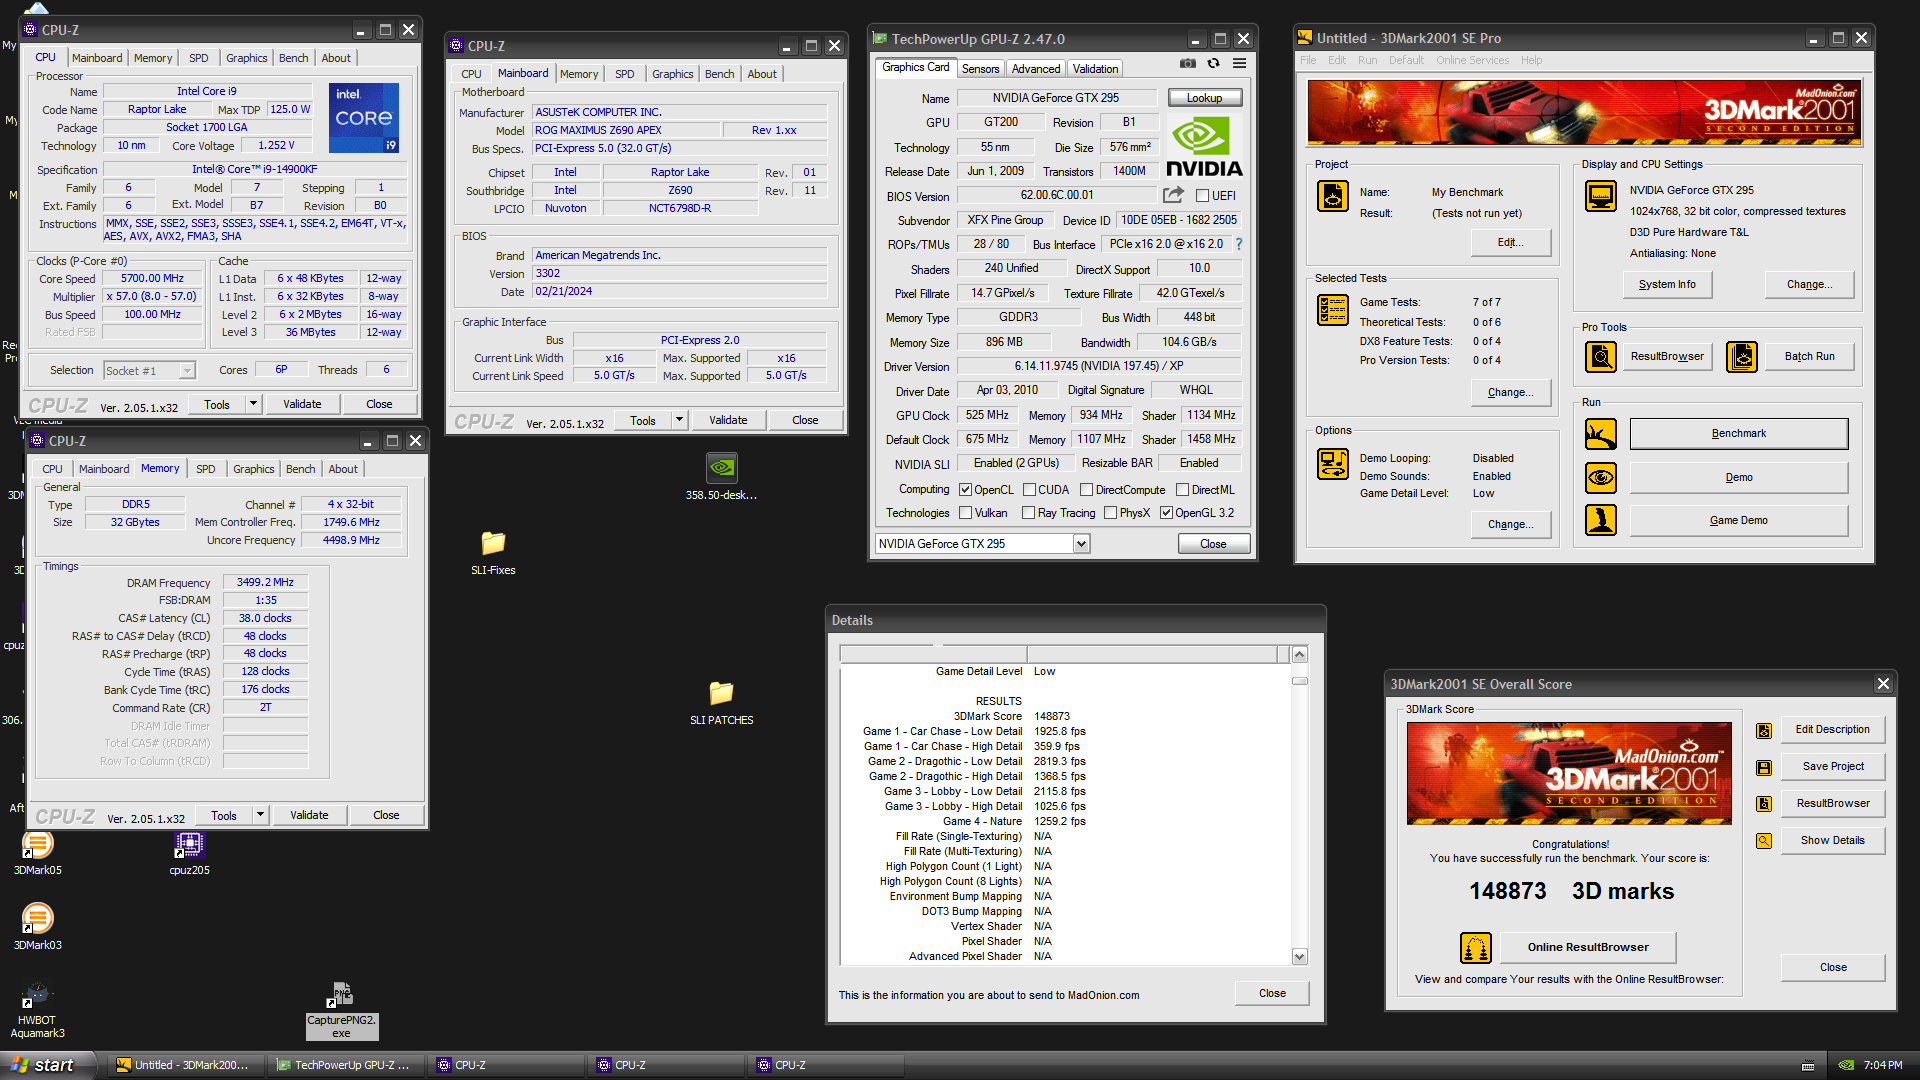Click the Display and CPU Settings monitor icon
This screenshot has width=1920, height=1080.
[x=1600, y=196]
